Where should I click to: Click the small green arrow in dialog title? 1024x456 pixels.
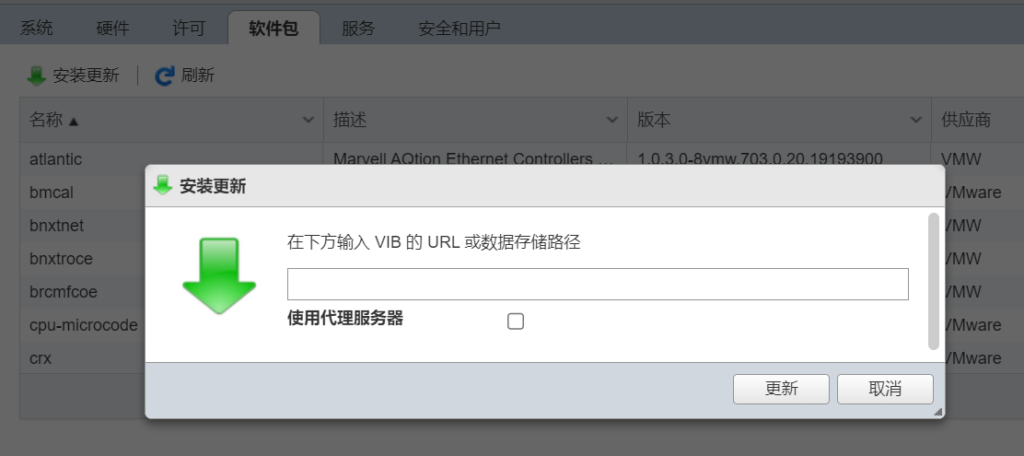click(163, 186)
